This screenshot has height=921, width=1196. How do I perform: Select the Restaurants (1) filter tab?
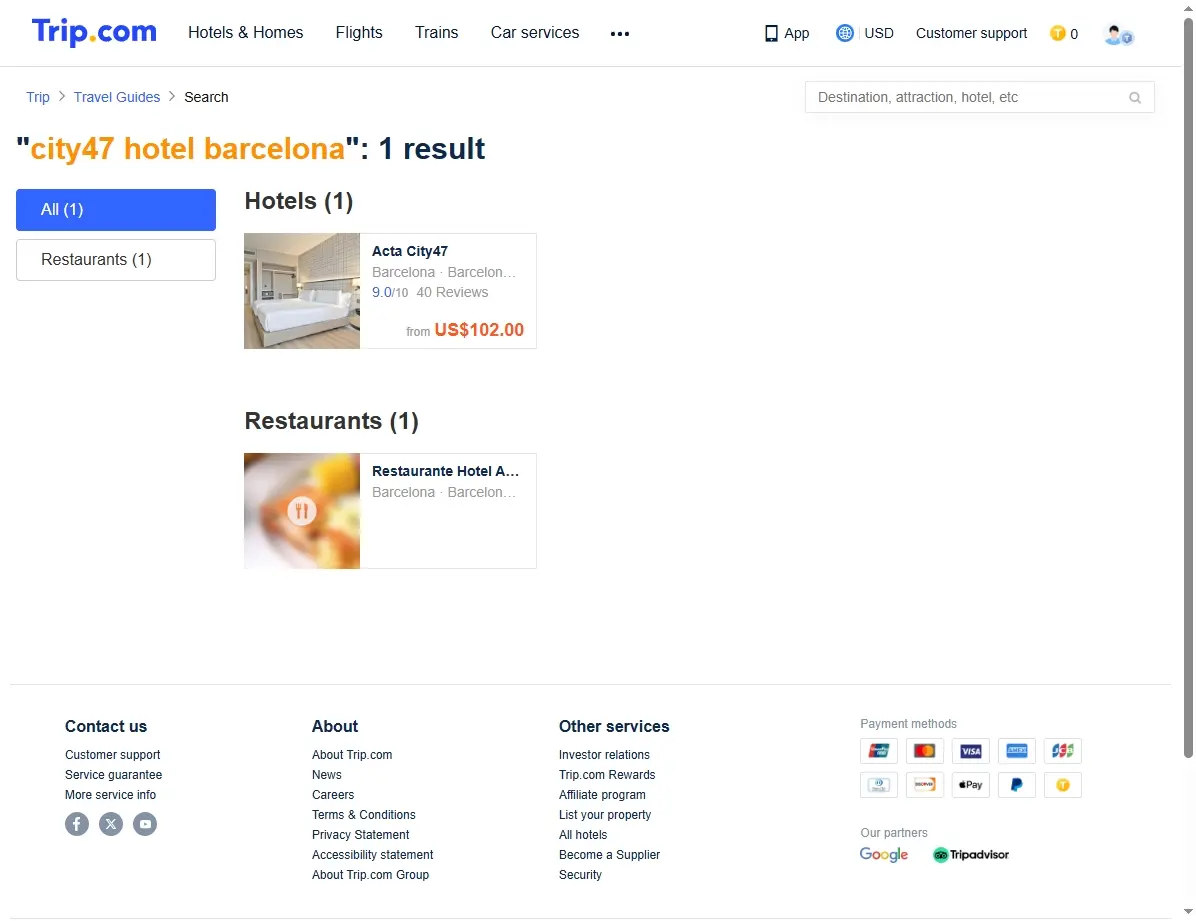pos(116,260)
